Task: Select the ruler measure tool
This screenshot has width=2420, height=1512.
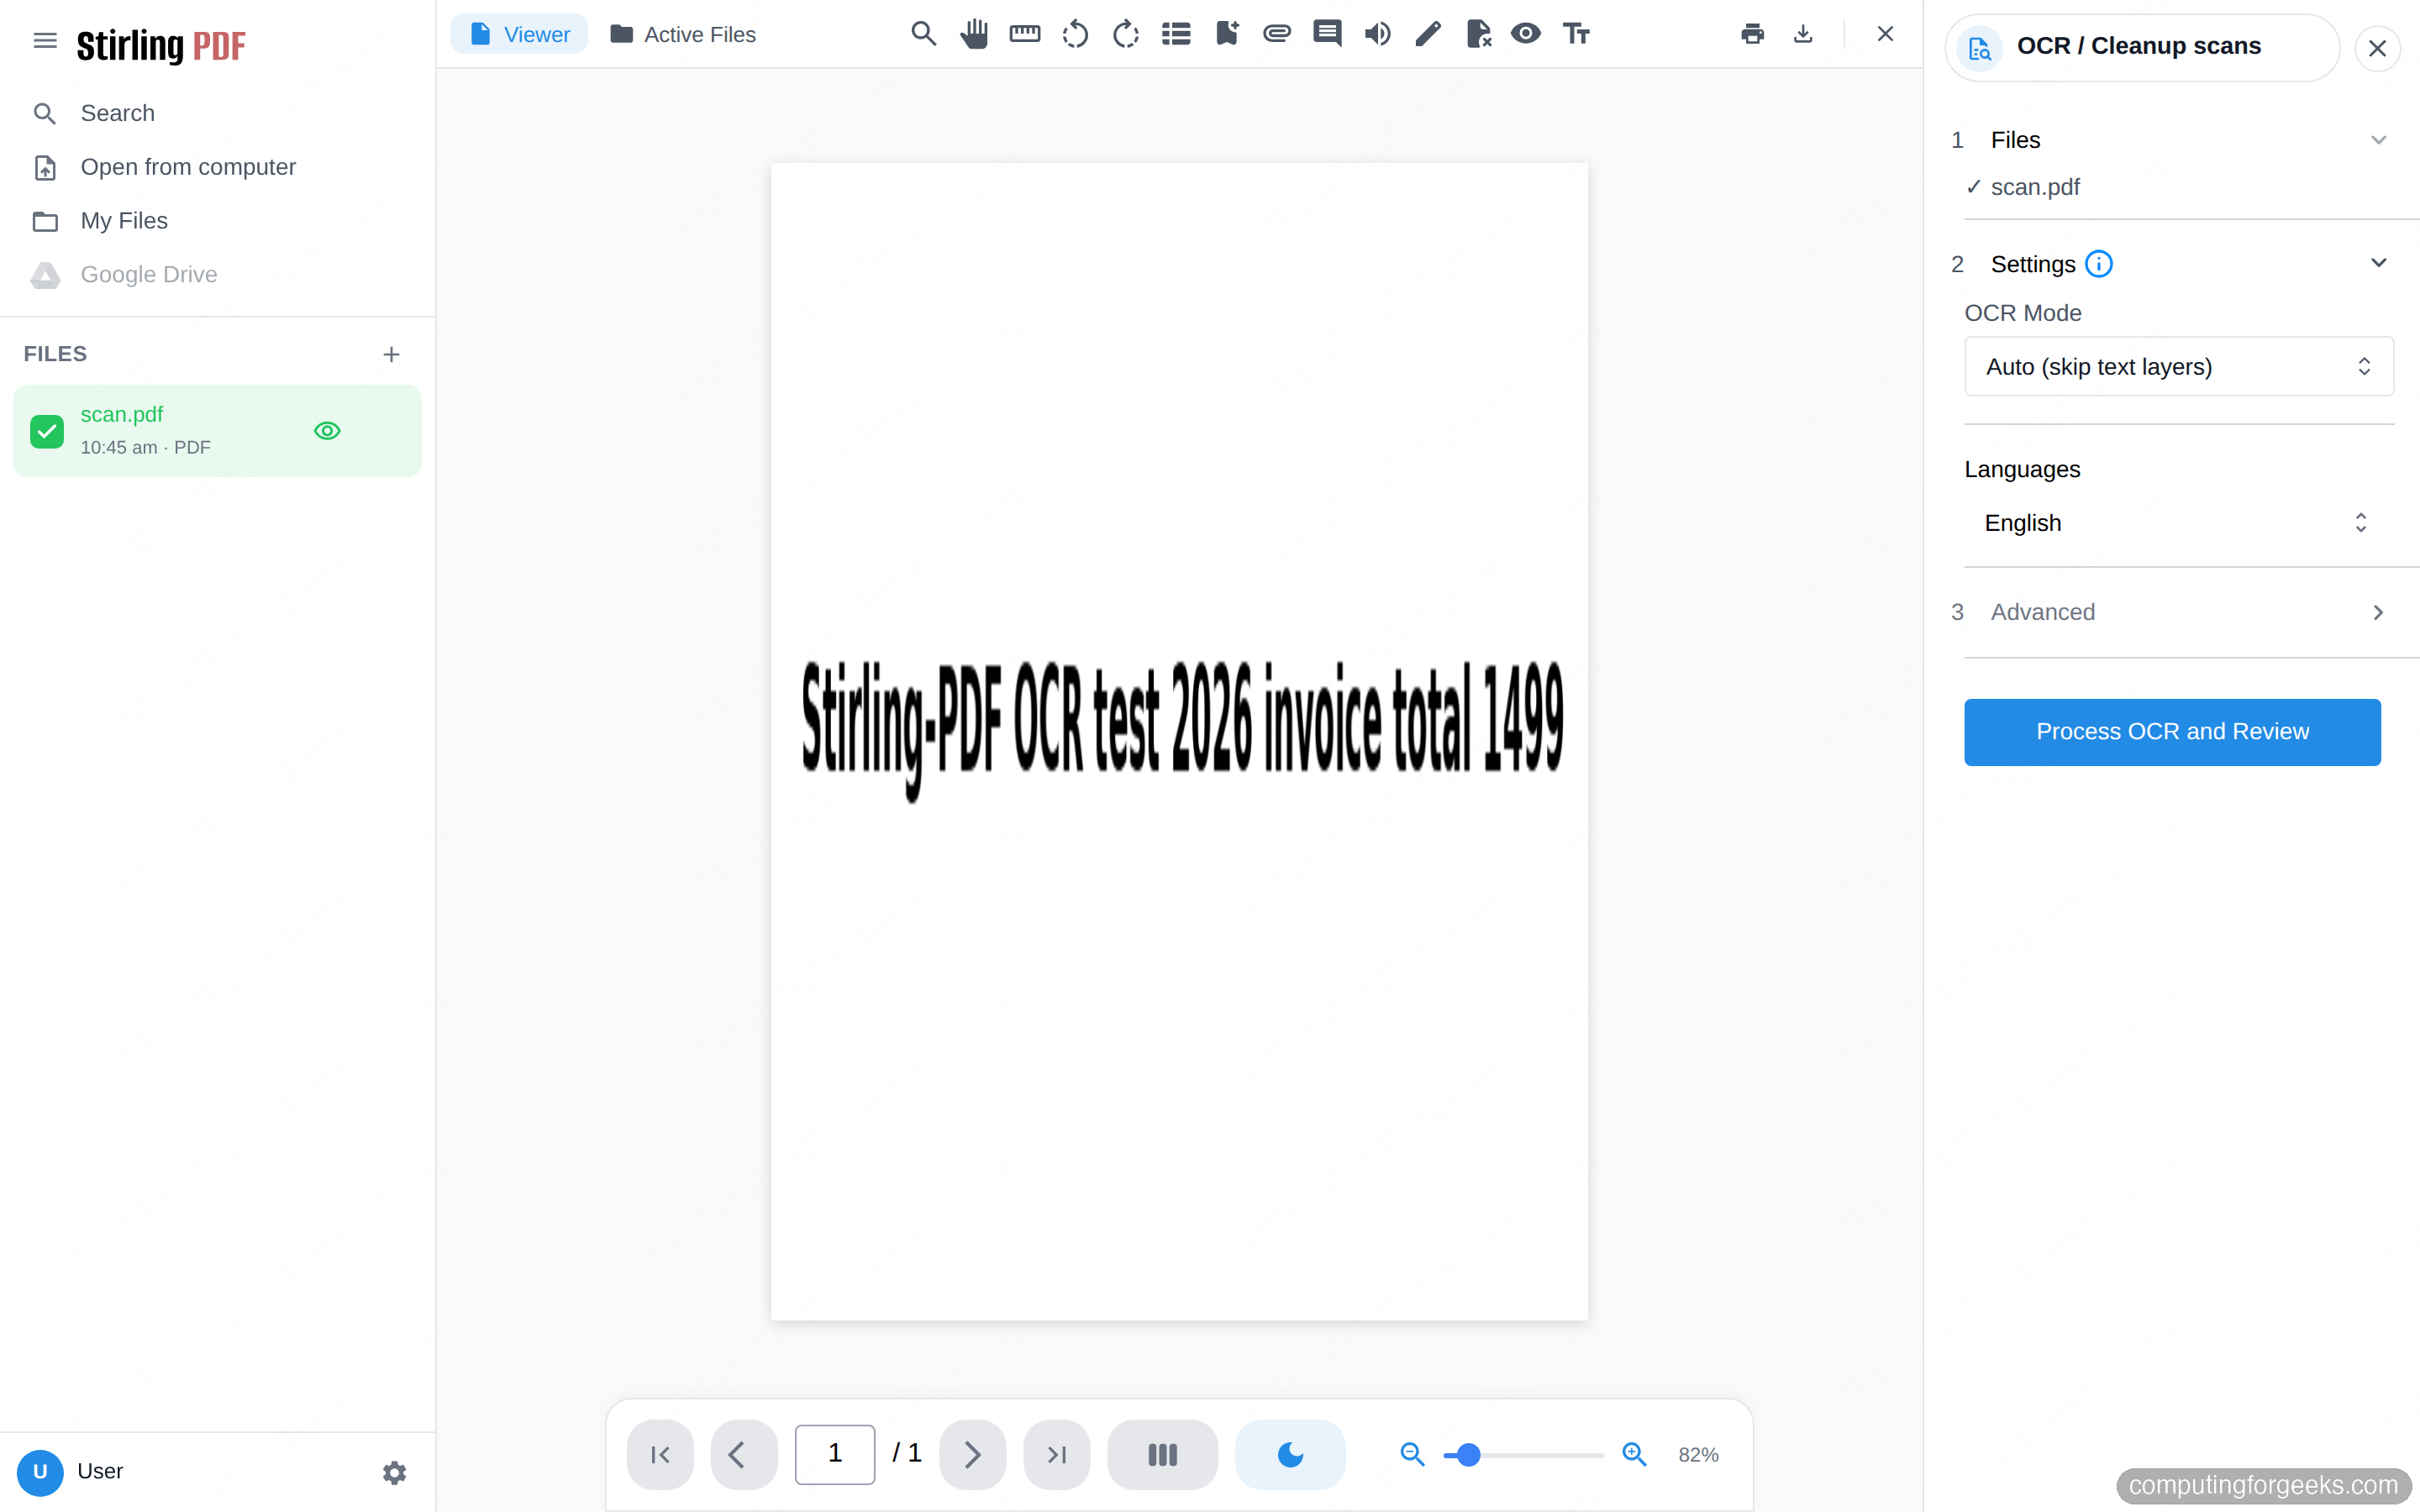Action: coord(1025,34)
